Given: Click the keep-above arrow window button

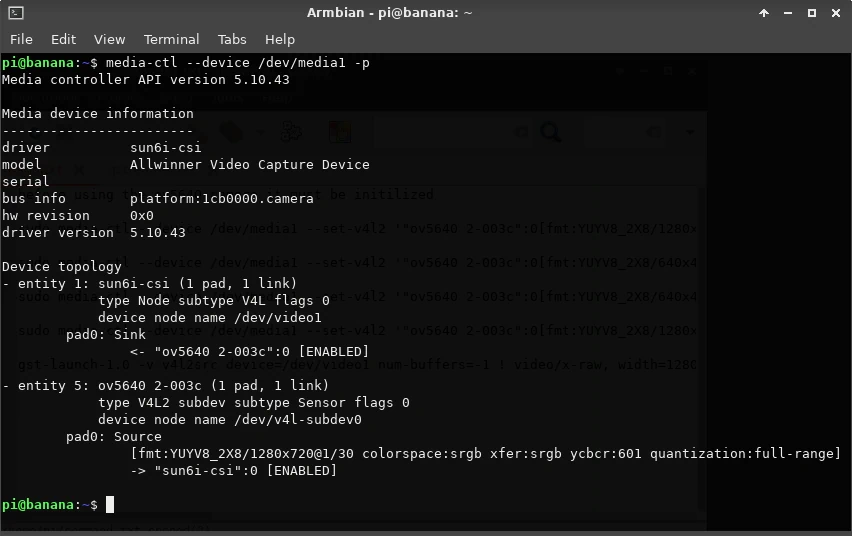Looking at the screenshot, I should point(764,13).
